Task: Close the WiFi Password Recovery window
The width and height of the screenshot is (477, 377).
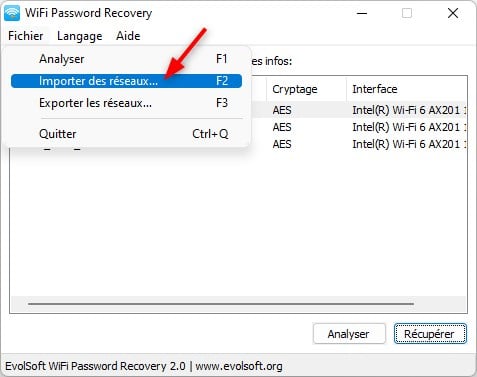Action: tap(453, 13)
